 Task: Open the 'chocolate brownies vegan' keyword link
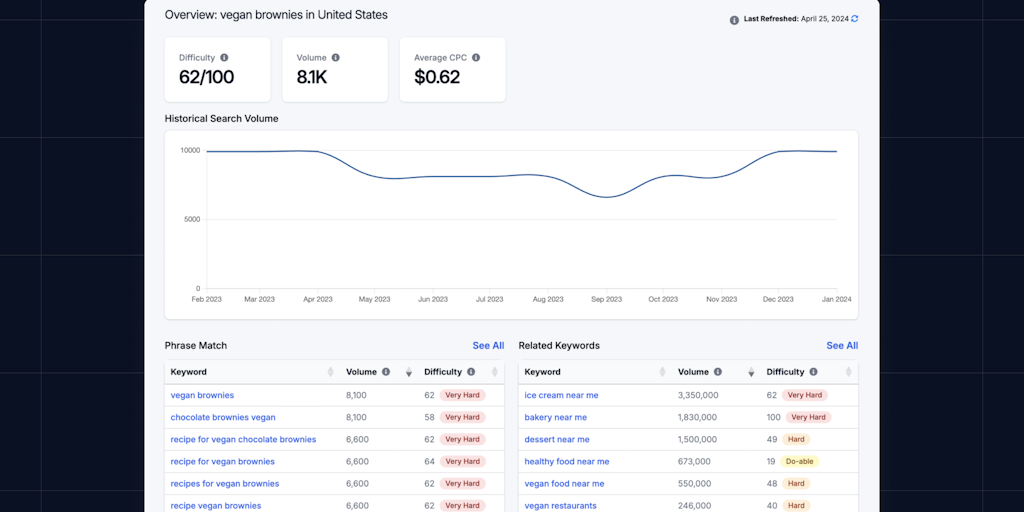[x=223, y=417]
